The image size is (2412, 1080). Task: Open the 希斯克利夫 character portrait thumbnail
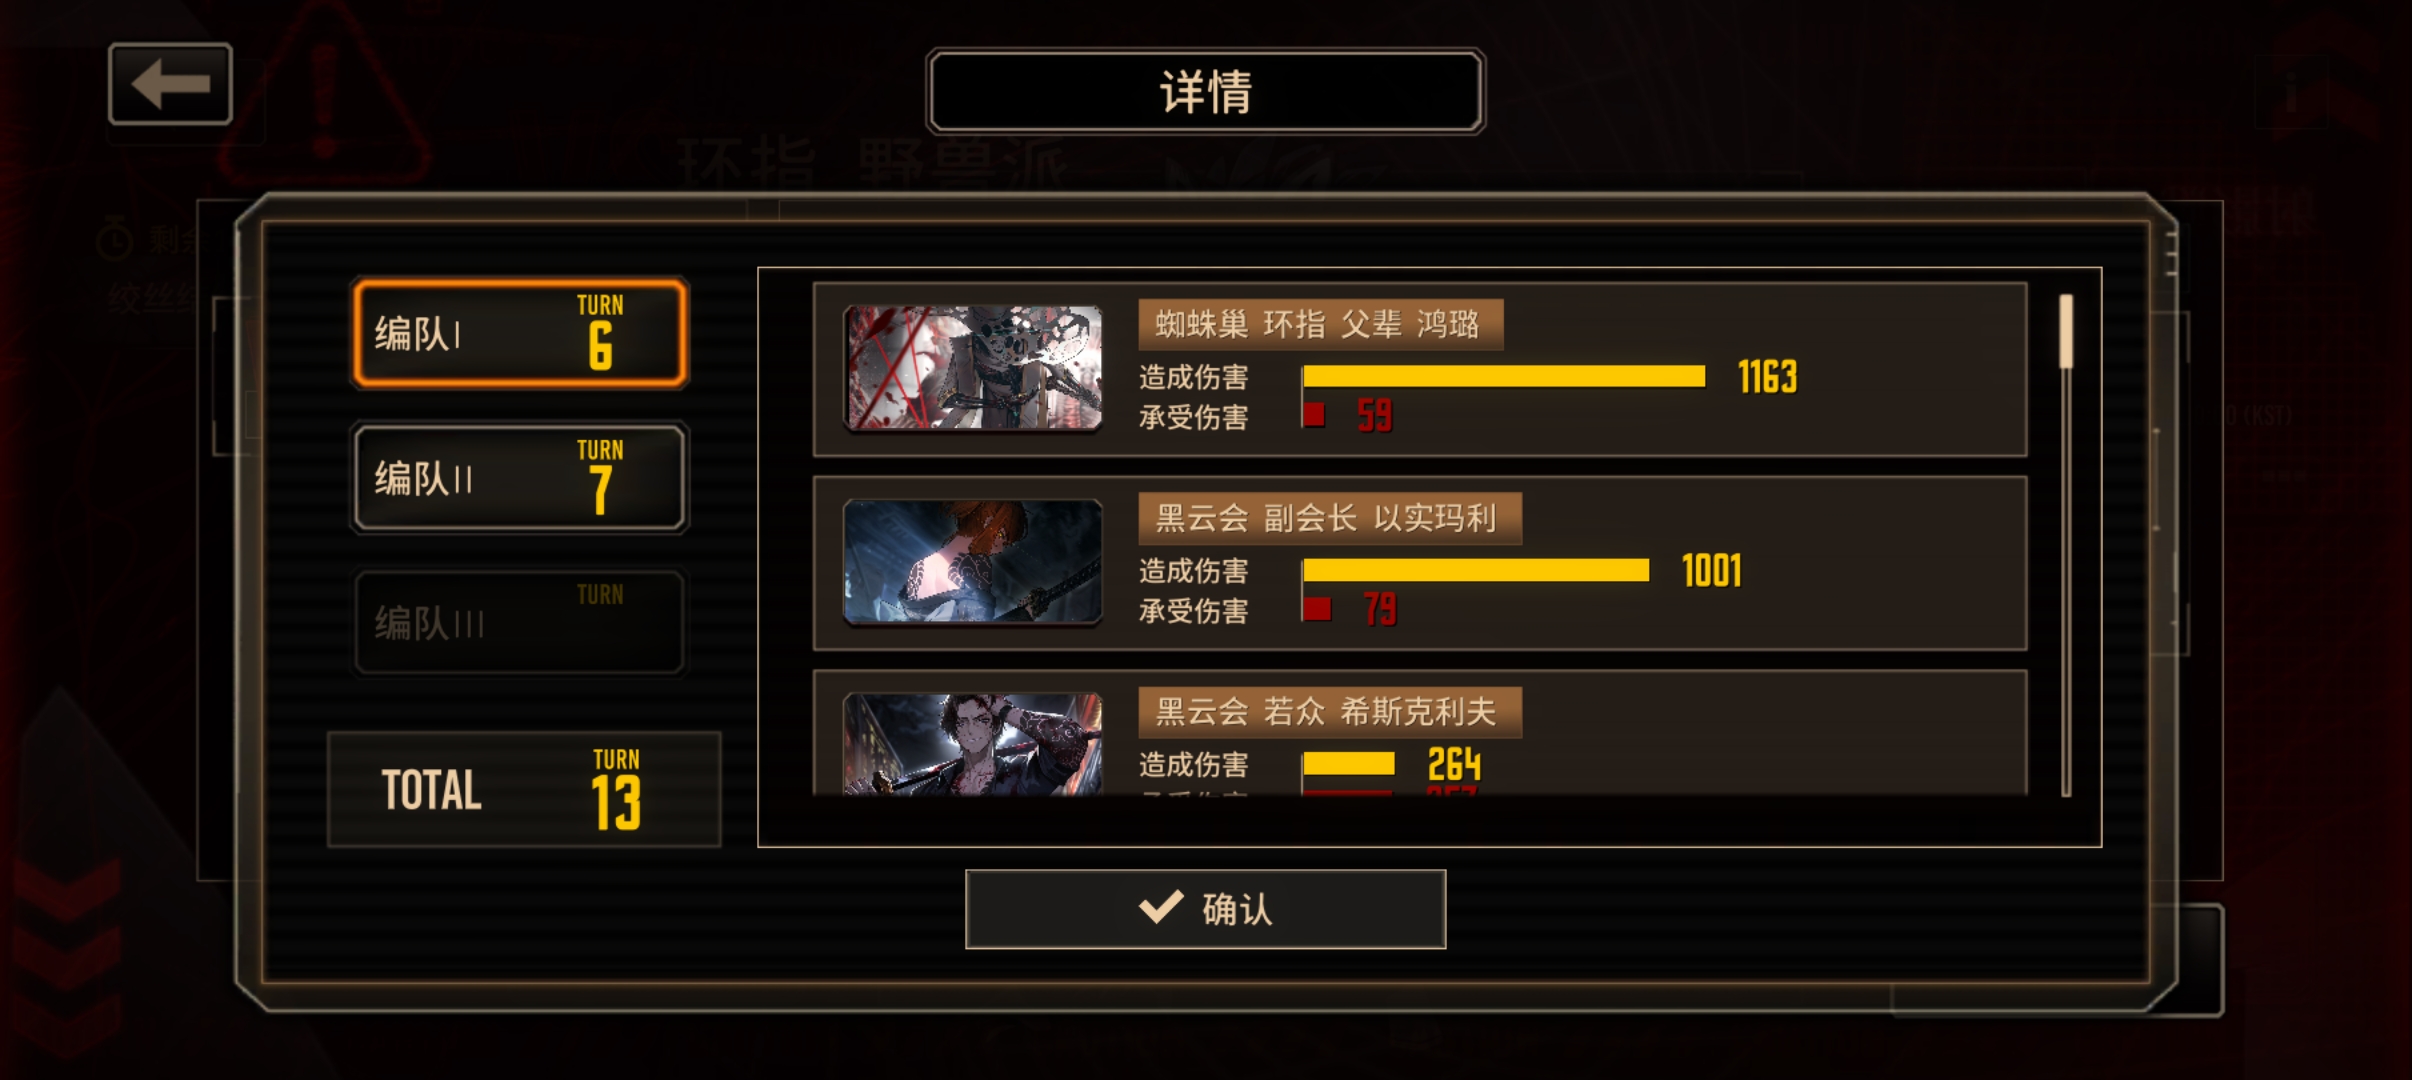973,745
